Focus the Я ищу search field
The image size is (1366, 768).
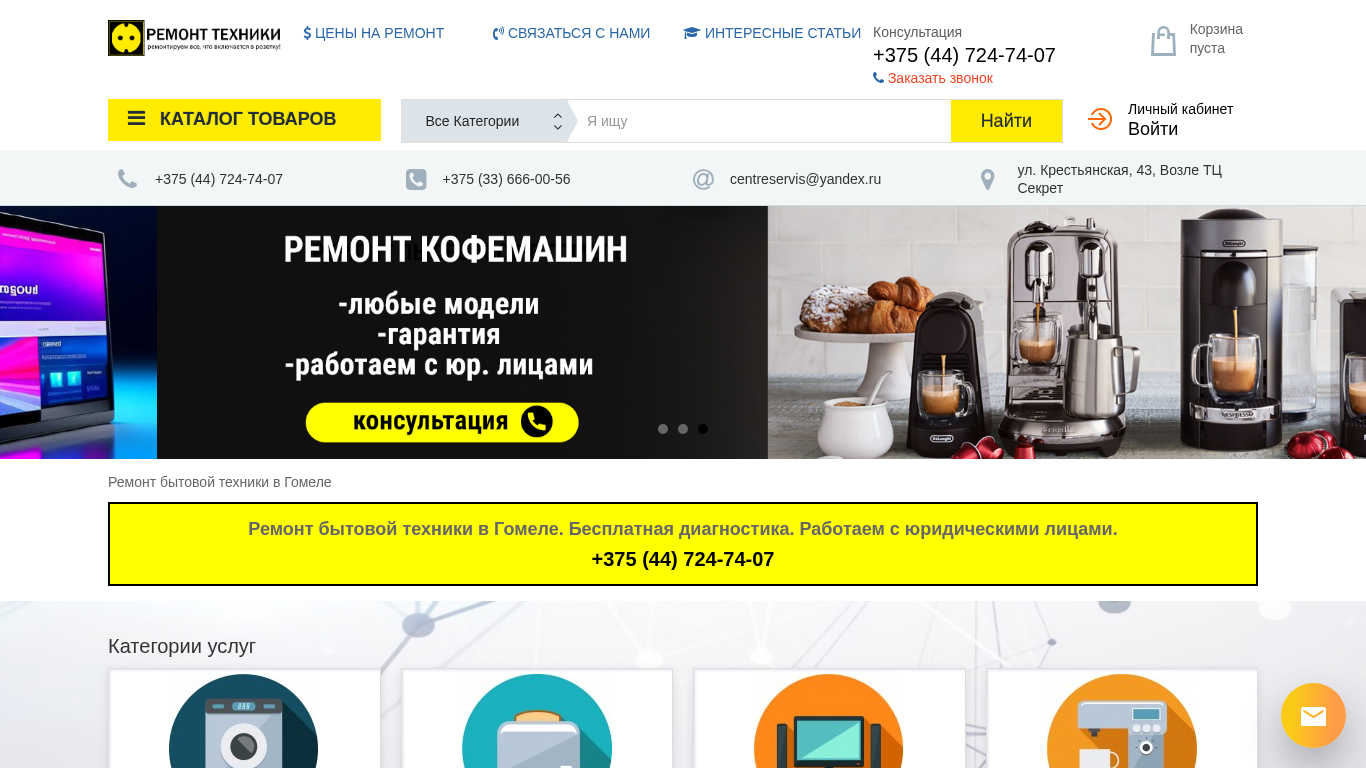point(763,121)
